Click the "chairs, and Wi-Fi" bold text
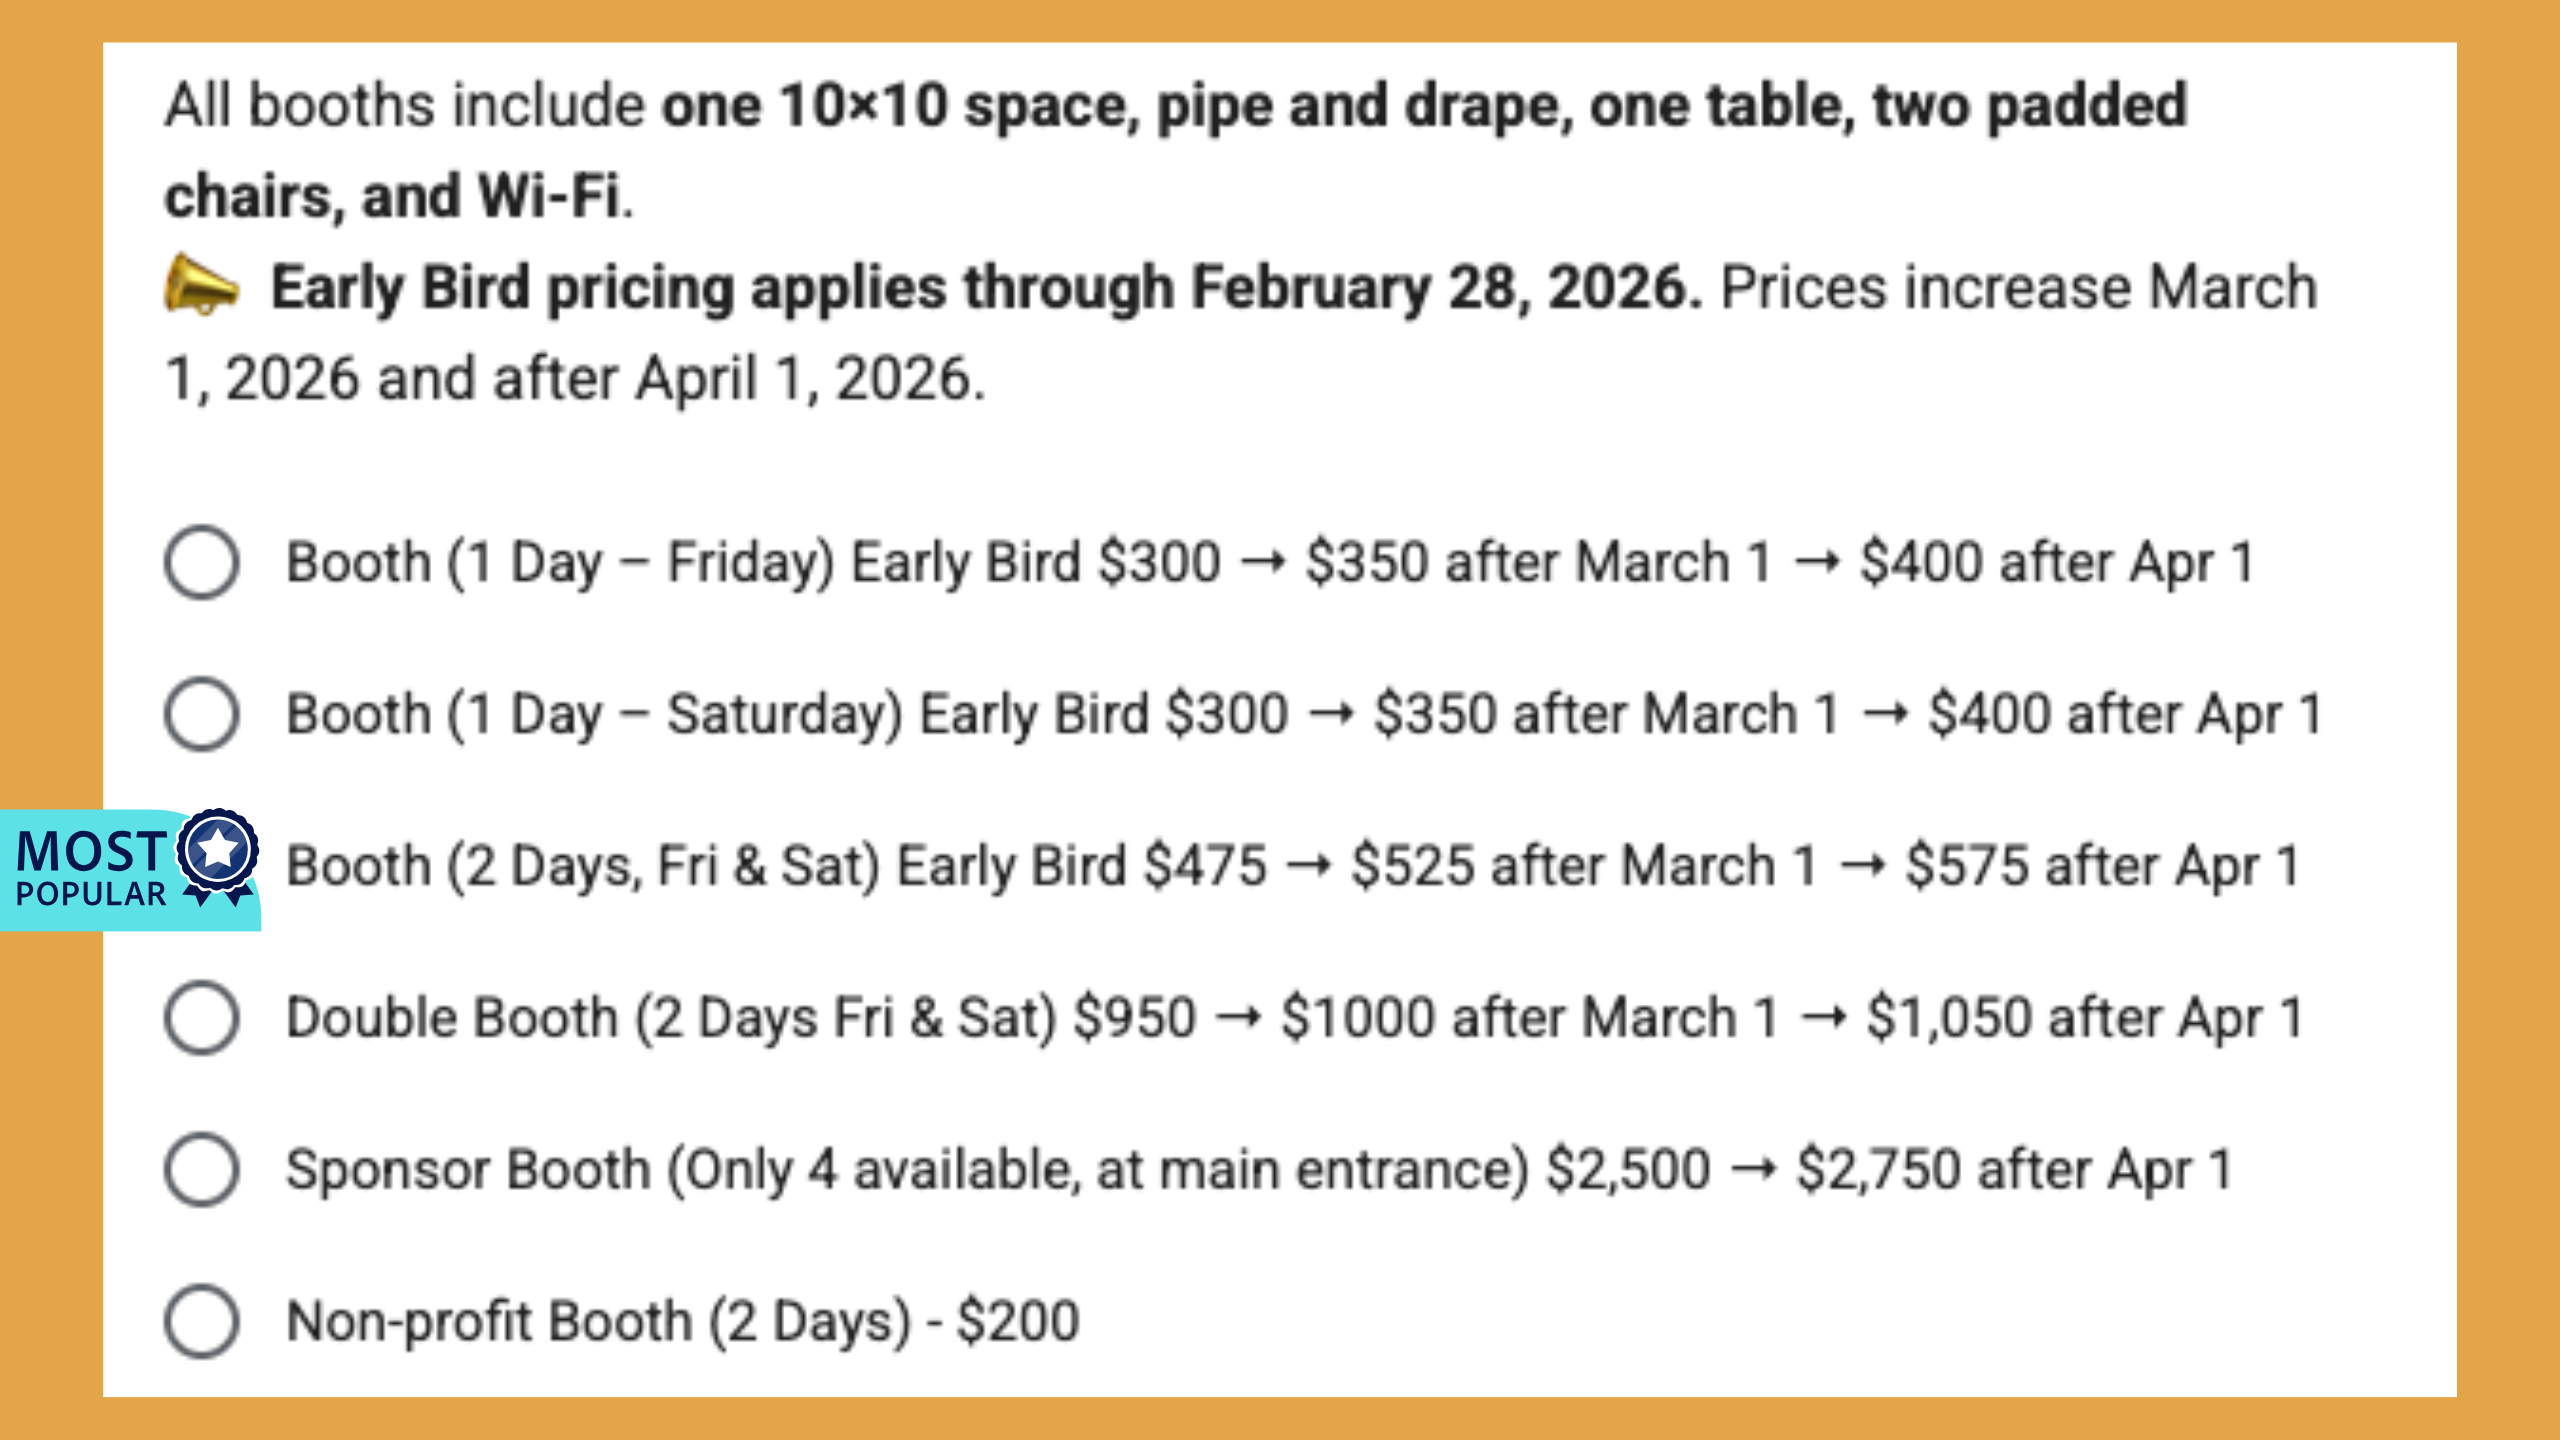Viewport: 2560px width, 1440px height. (x=396, y=196)
